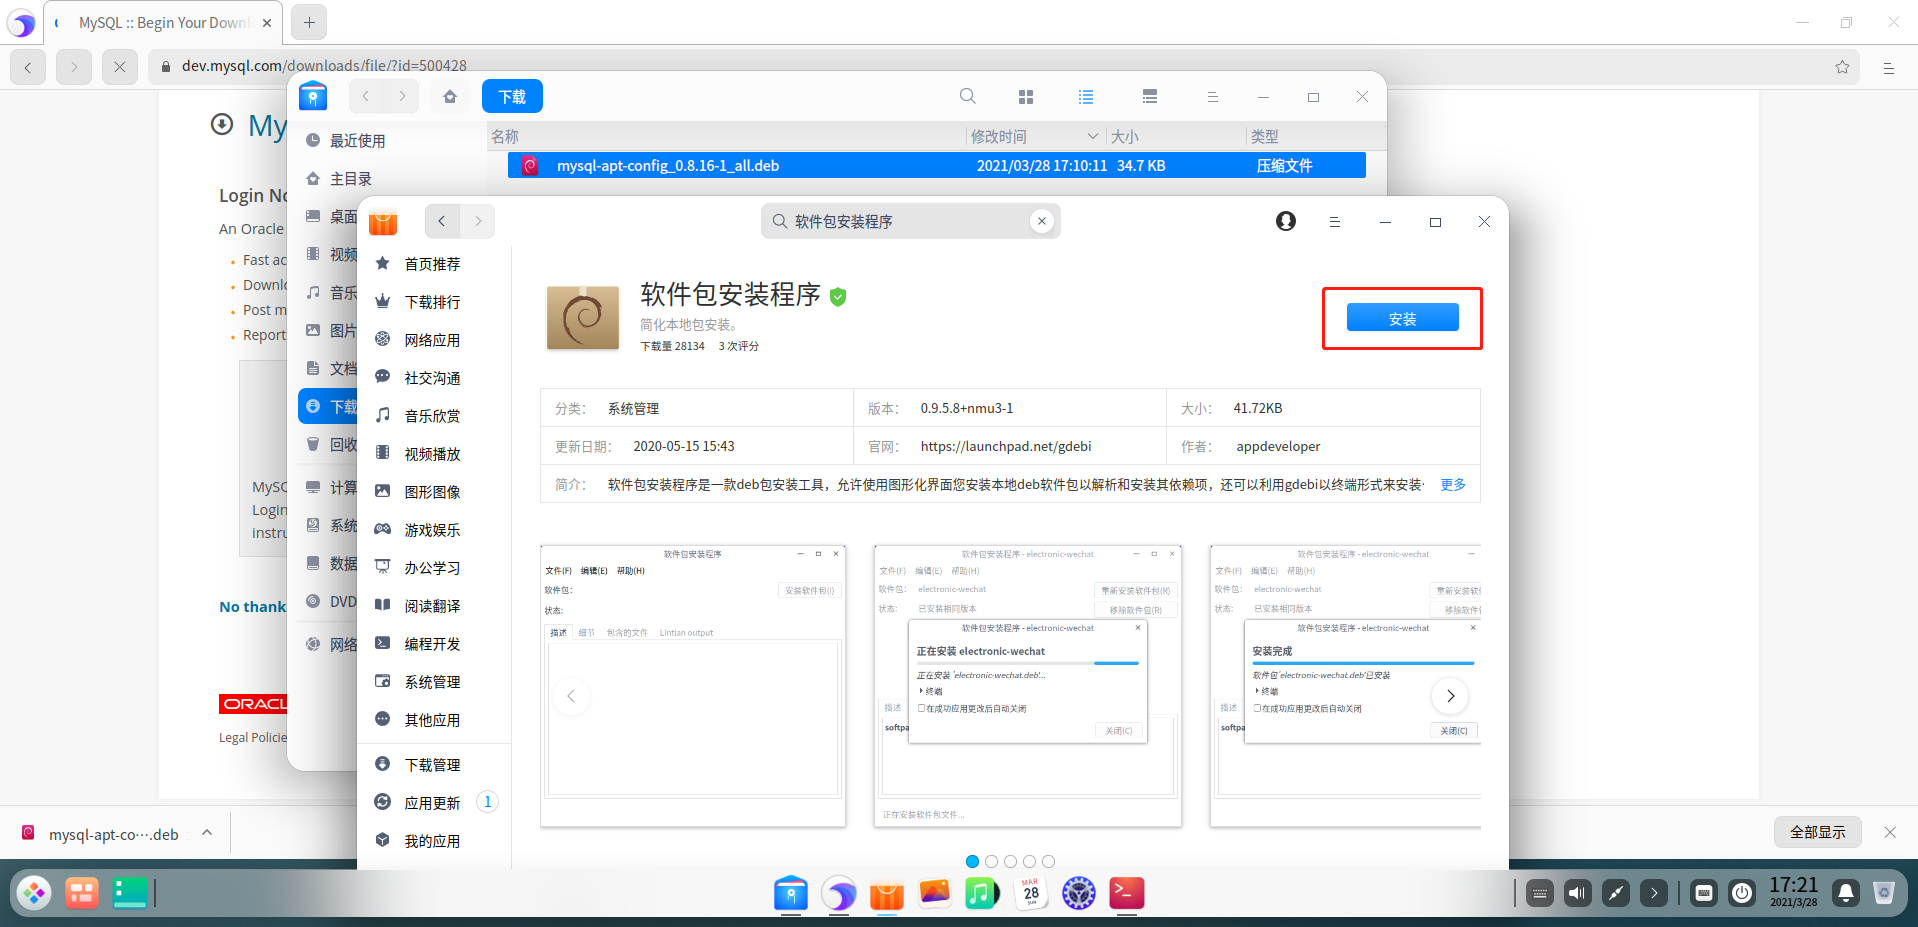The image size is (1918, 927).
Task: Open the first app screenshot thumbnail
Action: pos(693,686)
